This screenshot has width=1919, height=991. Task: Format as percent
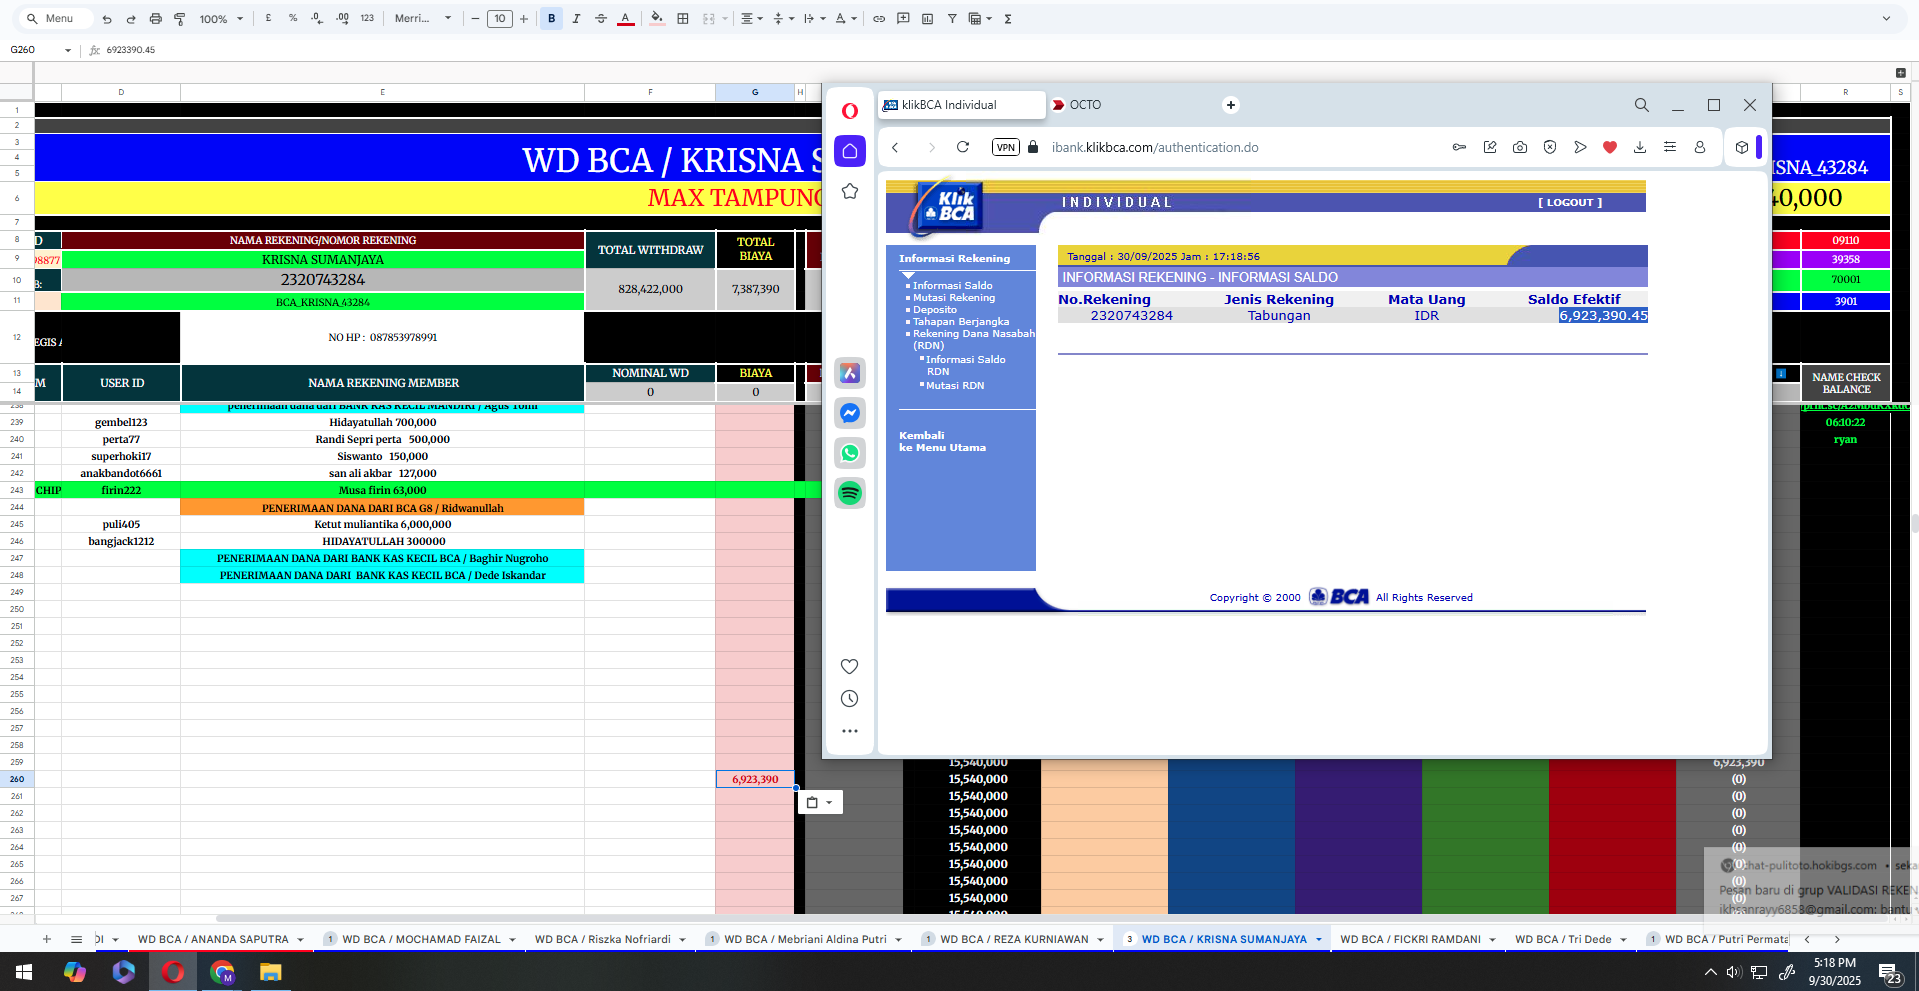click(293, 18)
